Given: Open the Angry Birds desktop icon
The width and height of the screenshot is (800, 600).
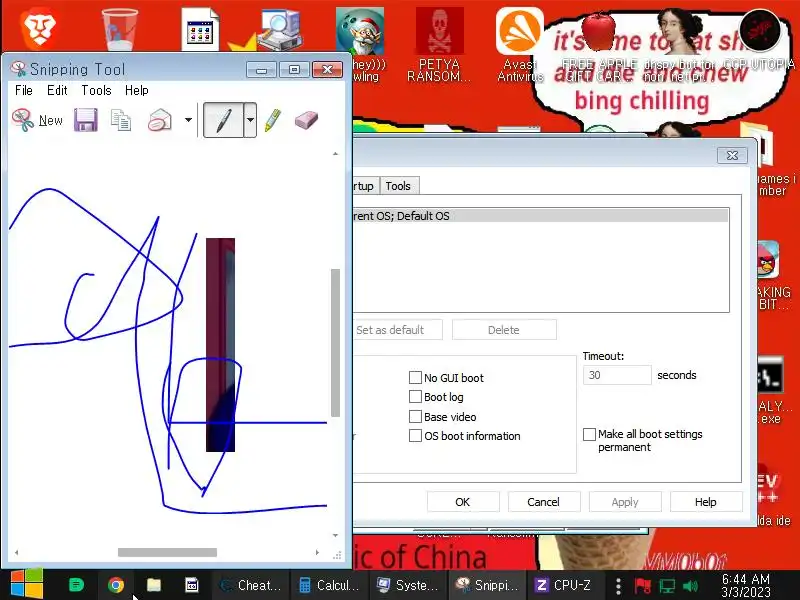Looking at the screenshot, I should pyautogui.click(x=768, y=259).
